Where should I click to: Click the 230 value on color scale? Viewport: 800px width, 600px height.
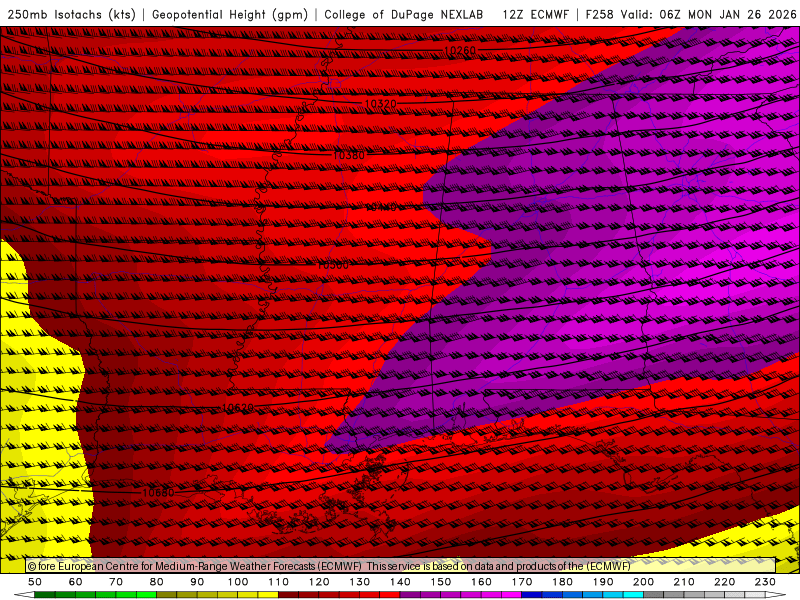click(x=765, y=582)
